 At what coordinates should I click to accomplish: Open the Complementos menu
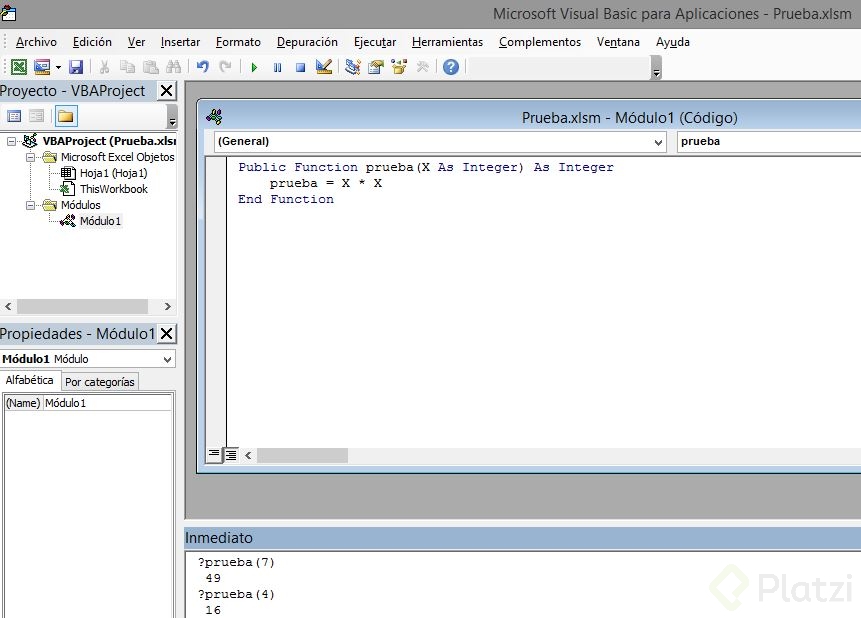tap(540, 42)
